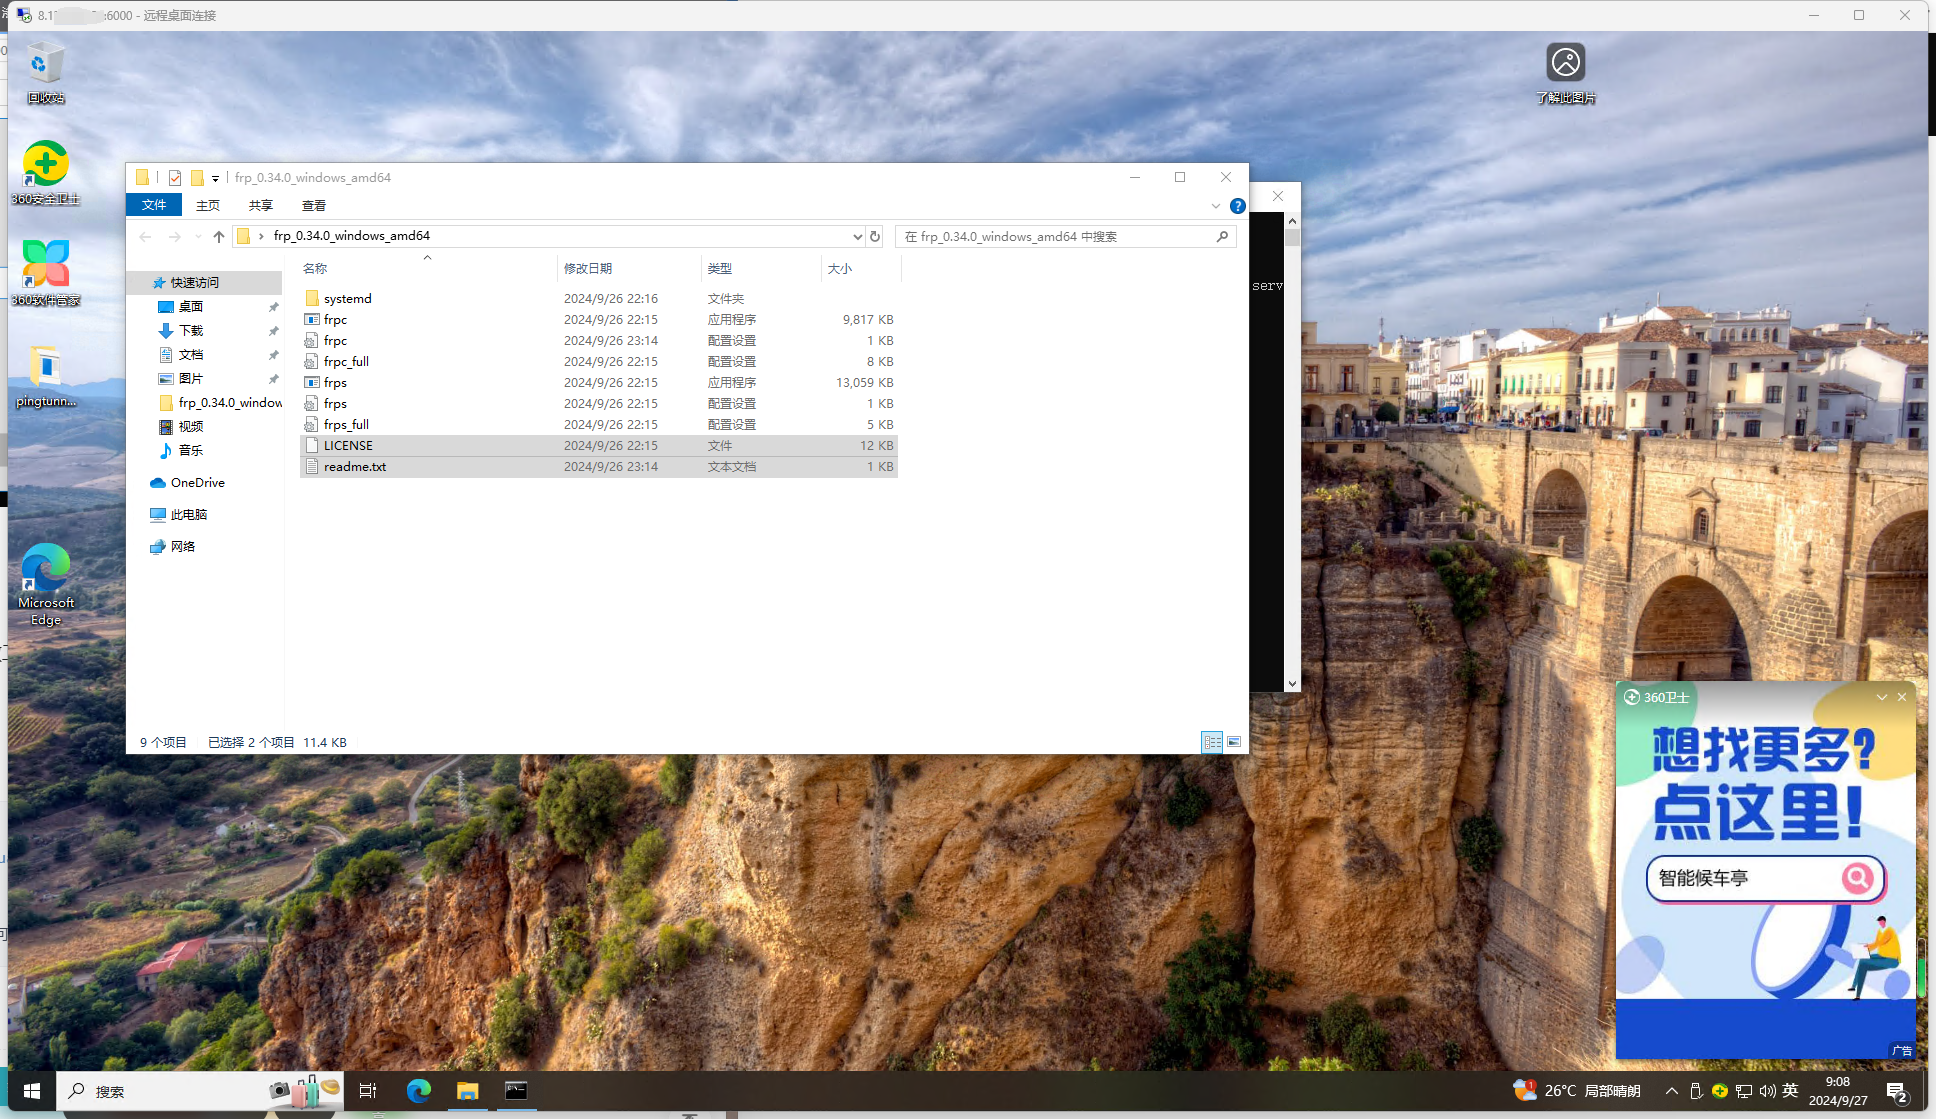Click the new folder icon in Explorer title bar
The image size is (1936, 1119).
click(x=197, y=178)
